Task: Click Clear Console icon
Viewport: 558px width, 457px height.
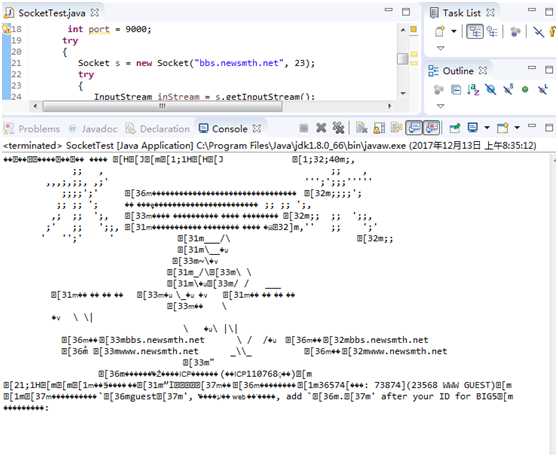Action: [362, 128]
